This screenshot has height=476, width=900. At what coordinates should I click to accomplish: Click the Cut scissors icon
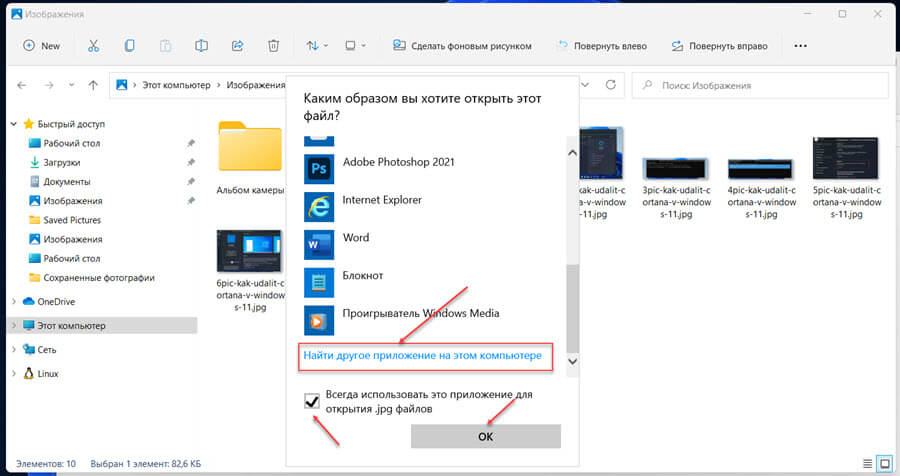coord(94,46)
